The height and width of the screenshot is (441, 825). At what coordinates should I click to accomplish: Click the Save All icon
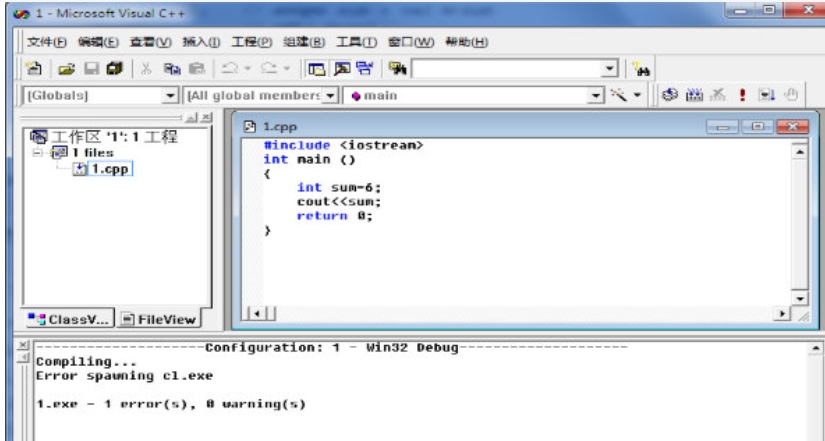pyautogui.click(x=114, y=68)
